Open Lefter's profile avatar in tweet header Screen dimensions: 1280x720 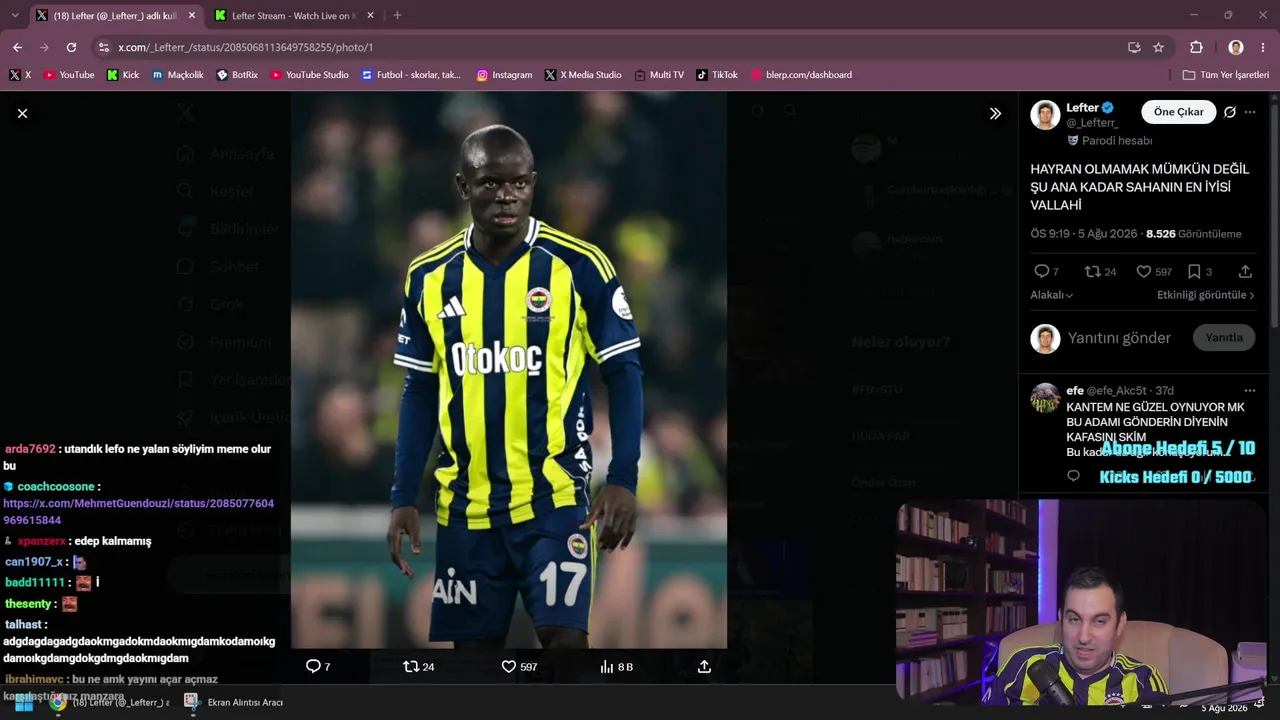click(x=1045, y=114)
